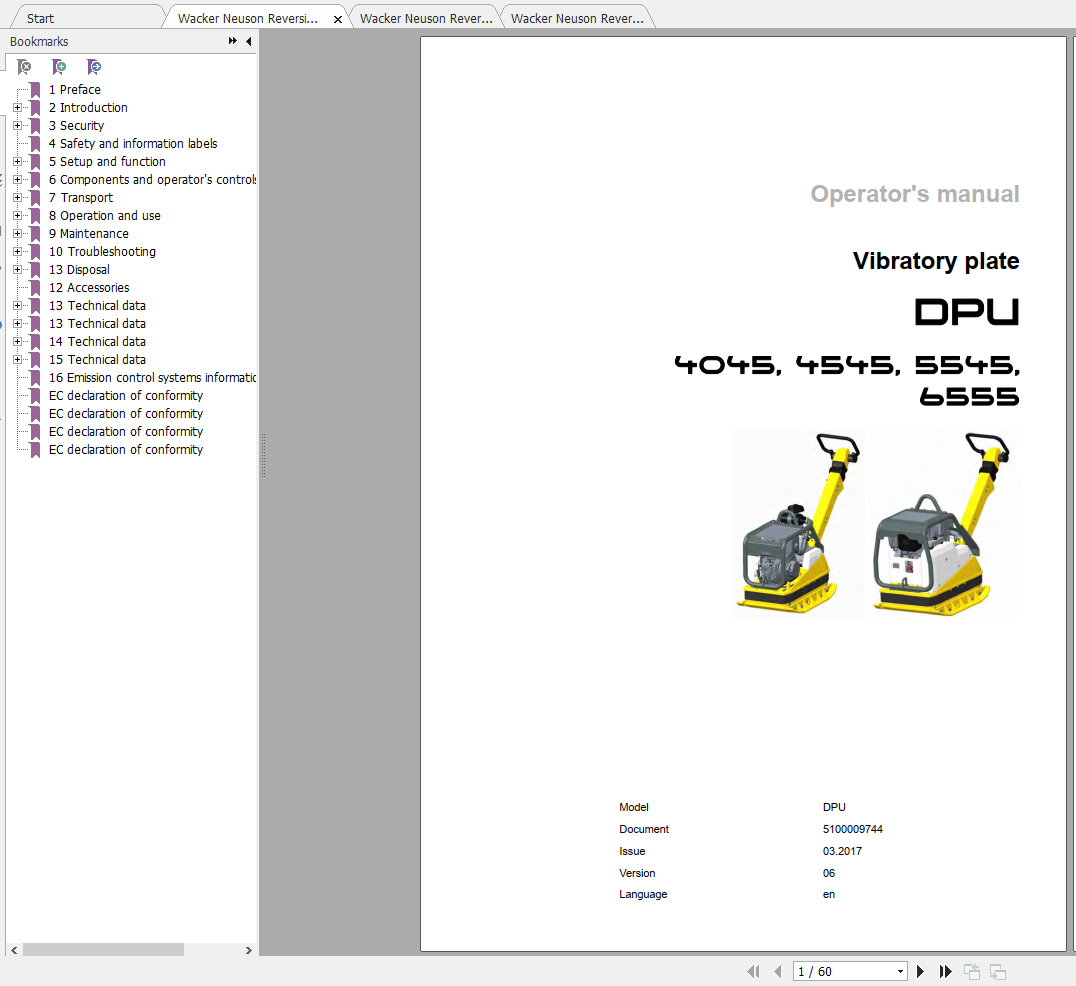Go to first page button

click(x=753, y=972)
